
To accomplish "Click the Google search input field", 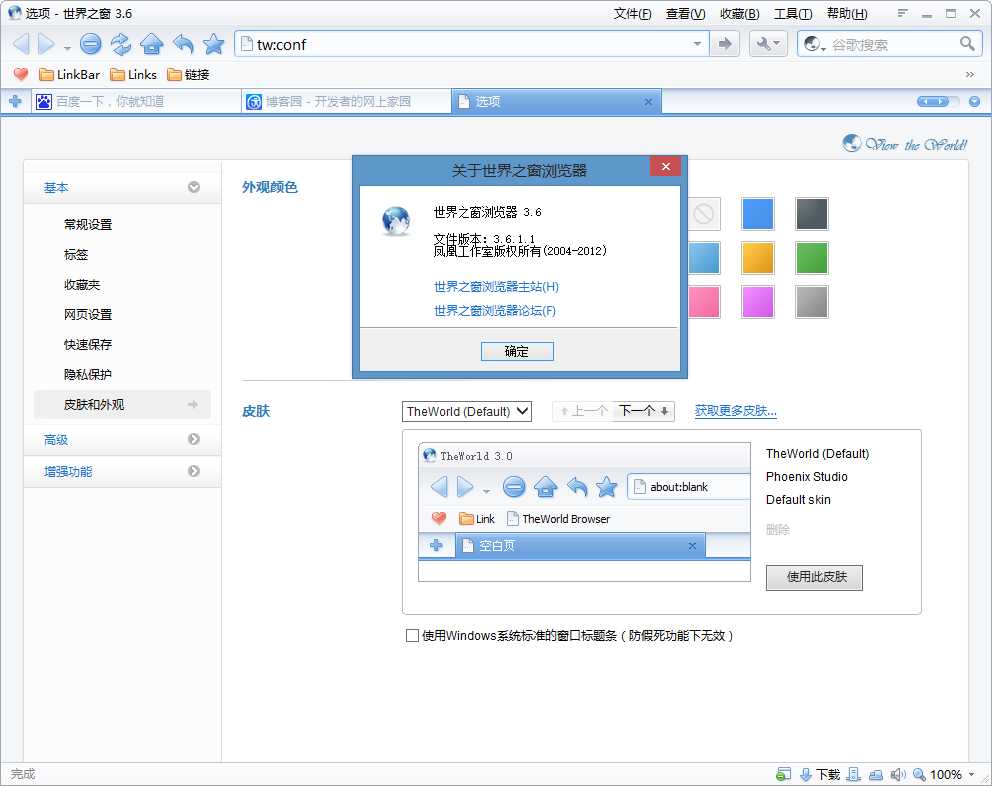I will [x=892, y=44].
